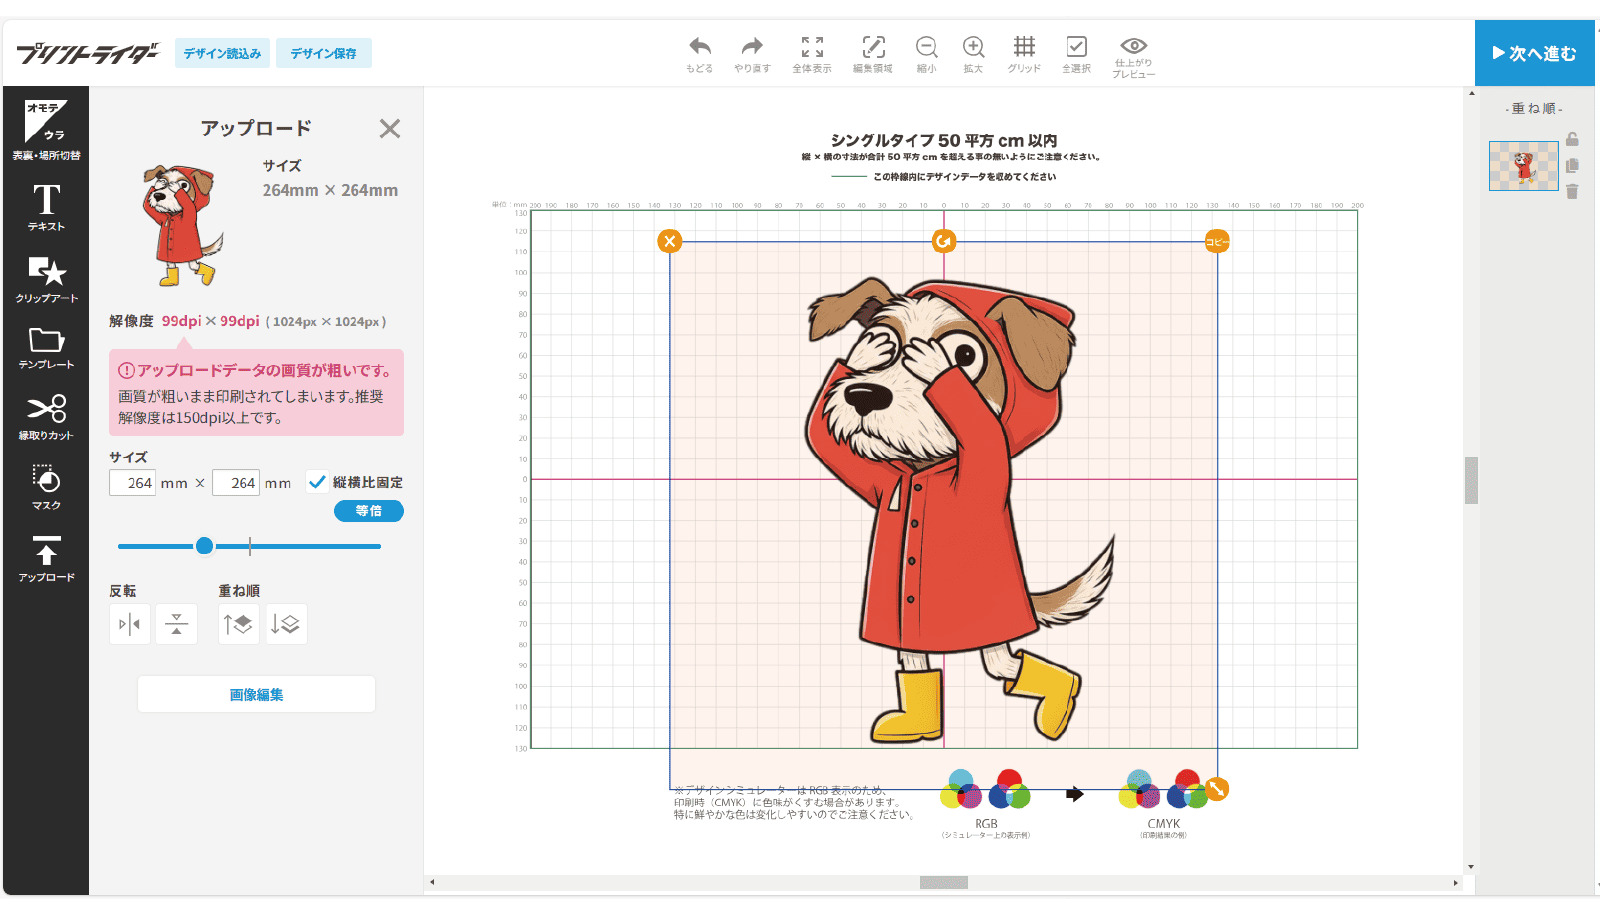Select the outline cut (scissors) tool
The width and height of the screenshot is (1600, 915).
[46, 416]
